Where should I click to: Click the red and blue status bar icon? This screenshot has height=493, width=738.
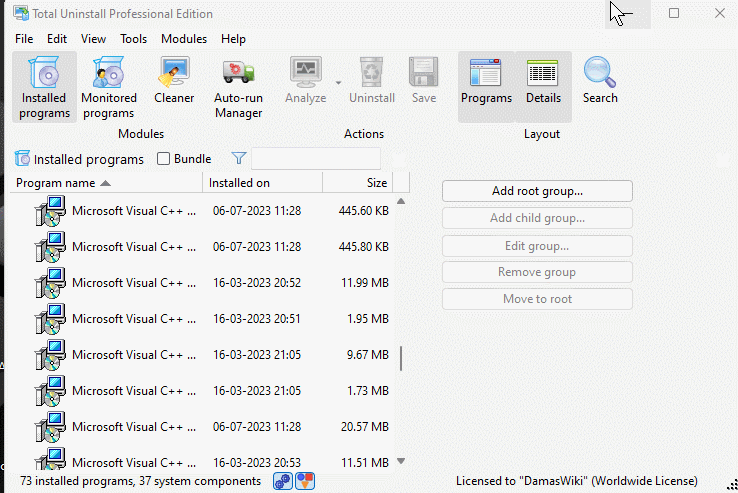click(x=305, y=481)
